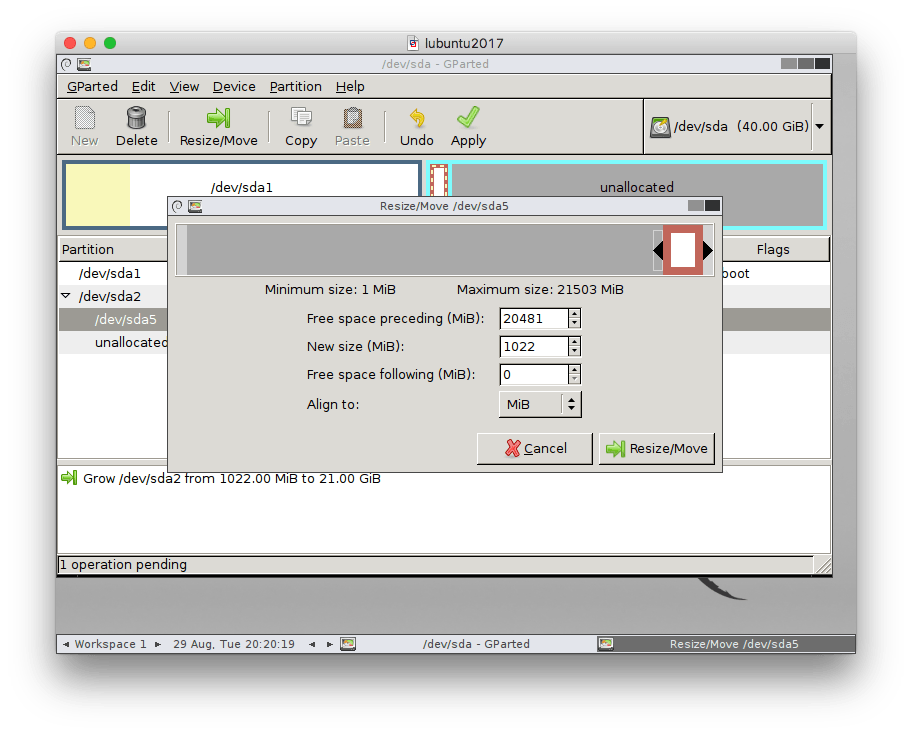Click the Resize/Move toolbar icon
Screen dimensions: 912x734
(219, 118)
